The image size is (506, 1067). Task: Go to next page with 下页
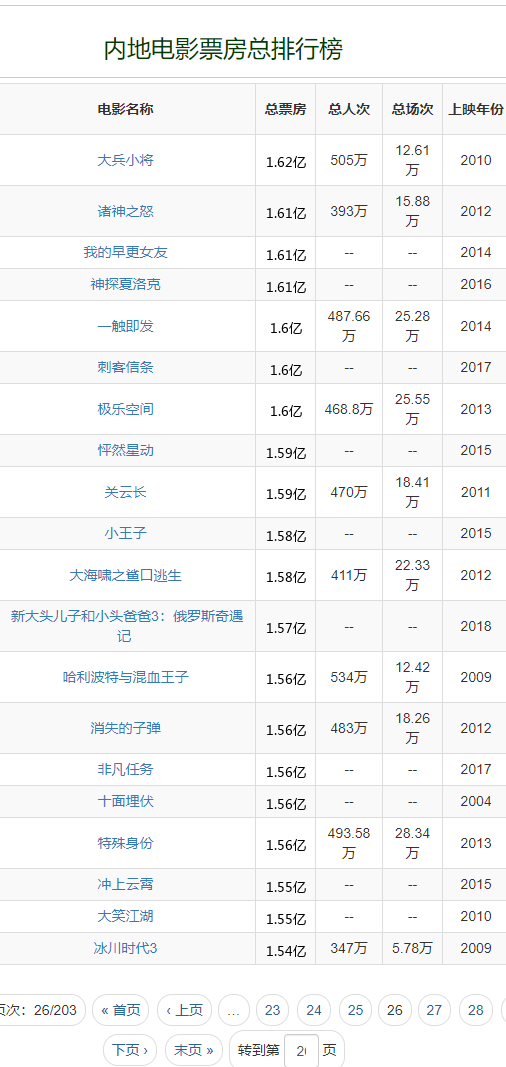pos(130,1049)
